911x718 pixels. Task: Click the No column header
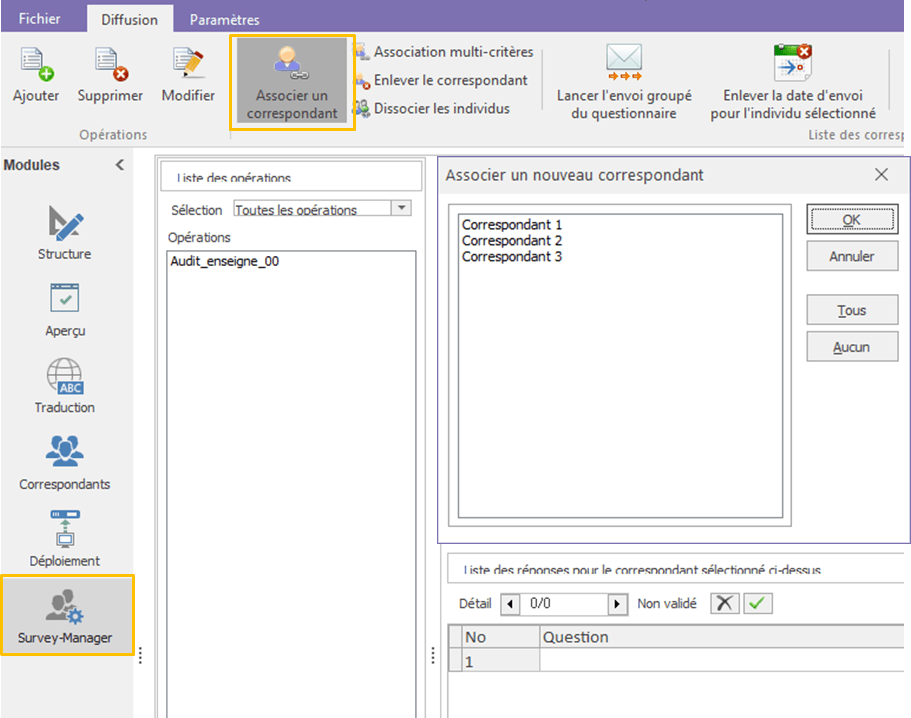[x=501, y=637]
